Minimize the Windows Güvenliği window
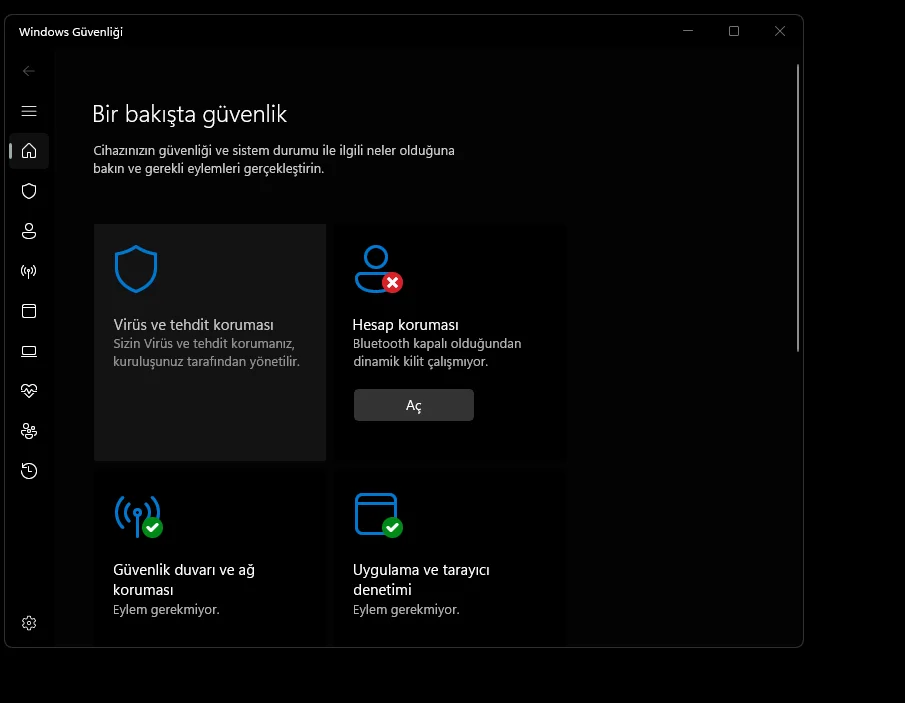Image resolution: width=905 pixels, height=703 pixels. (x=688, y=31)
